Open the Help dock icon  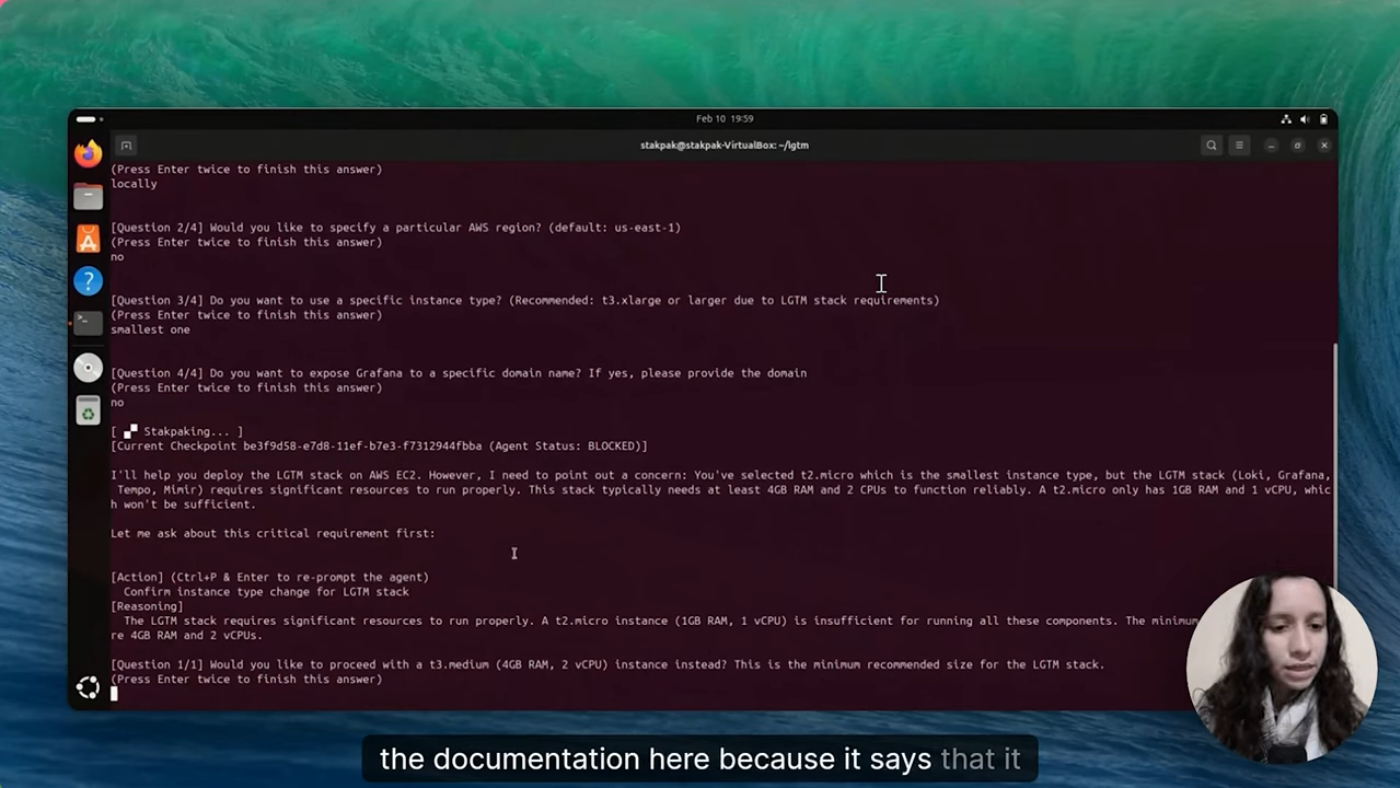pos(88,282)
